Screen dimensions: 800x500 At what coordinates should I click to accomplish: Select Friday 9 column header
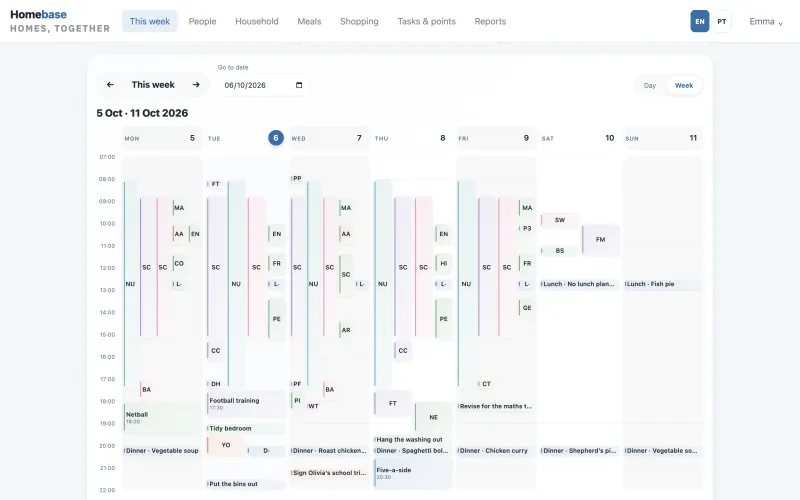pos(496,138)
